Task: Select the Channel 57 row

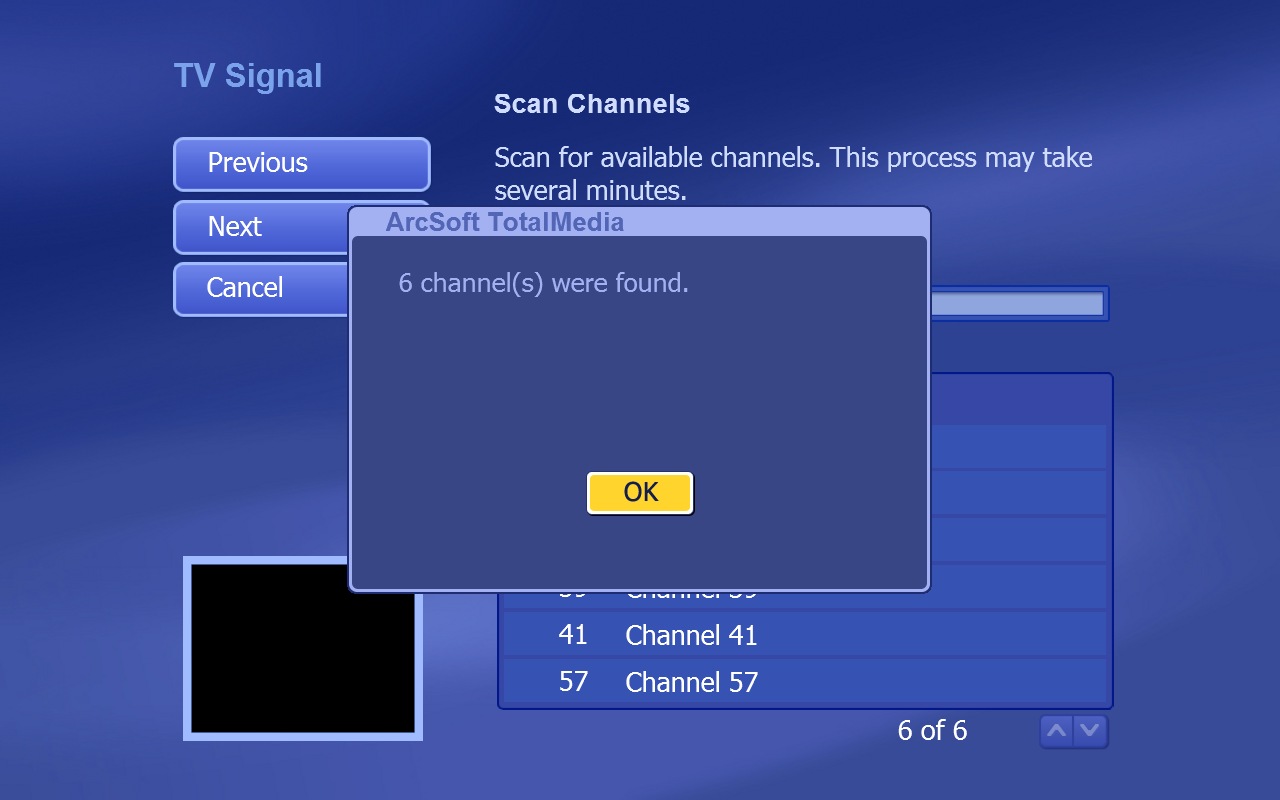Action: pos(805,682)
